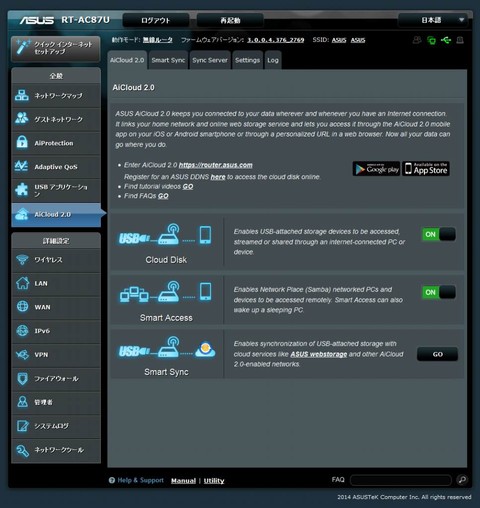Click the Adaptive QoS graph icon
The width and height of the screenshot is (480, 508).
point(22,166)
